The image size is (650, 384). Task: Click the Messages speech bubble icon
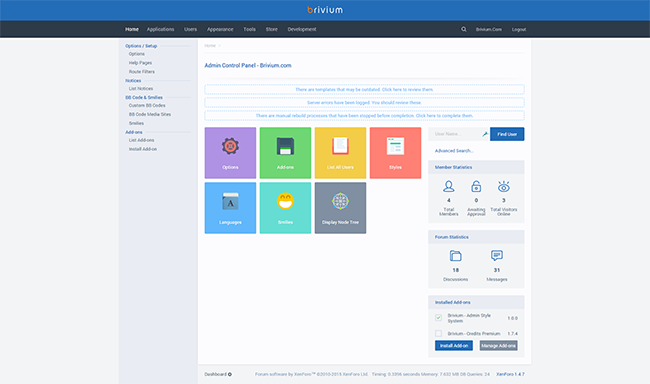497,255
